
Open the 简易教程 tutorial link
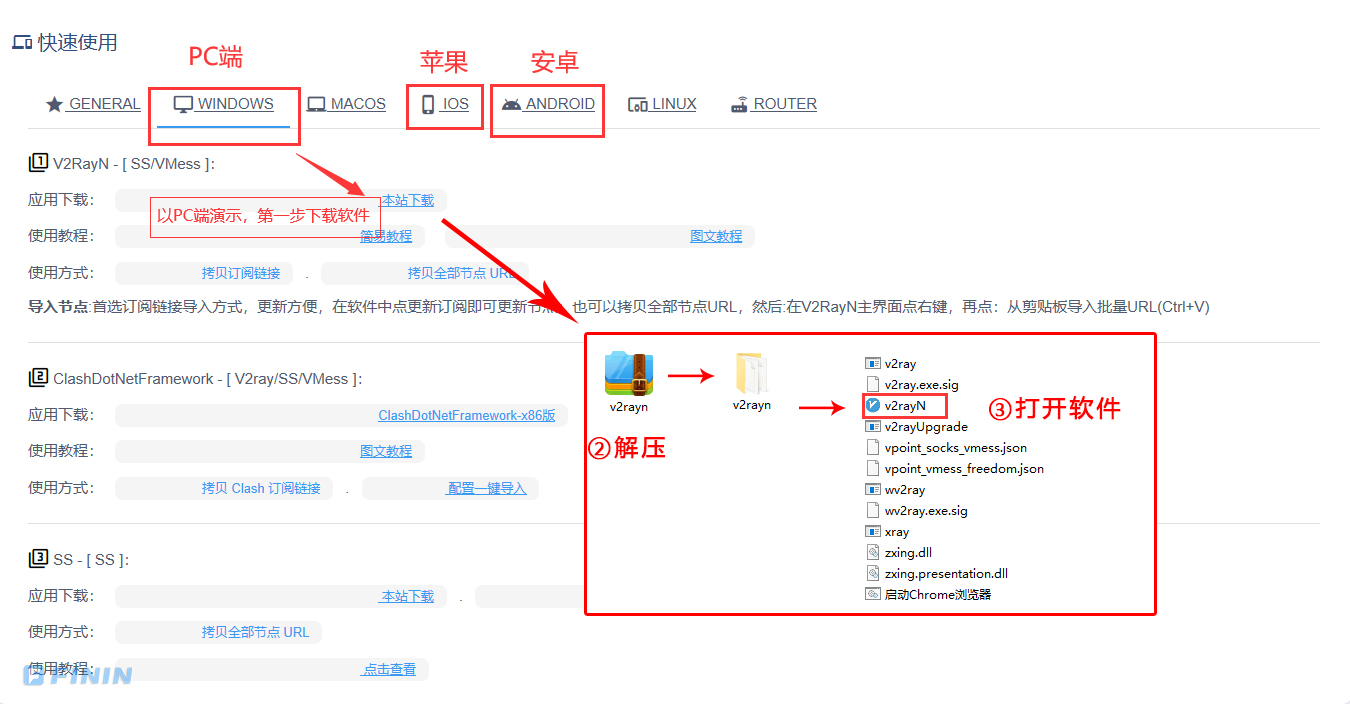coord(386,236)
